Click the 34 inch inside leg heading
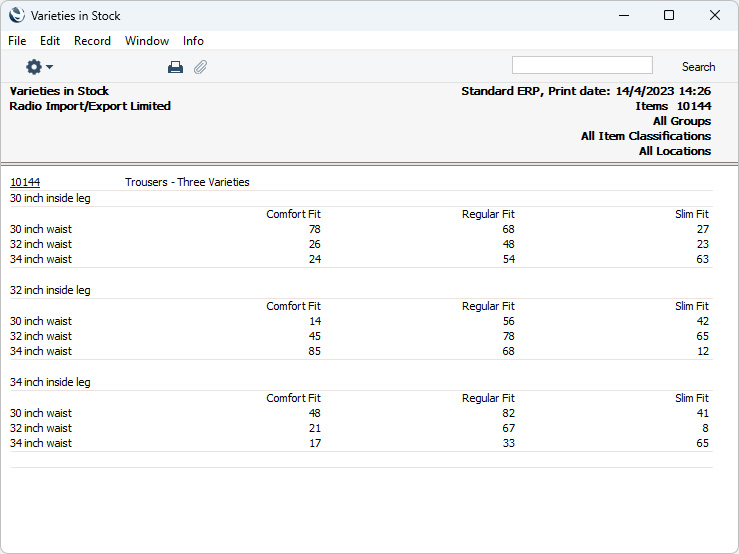This screenshot has height=554, width=739. [x=50, y=382]
